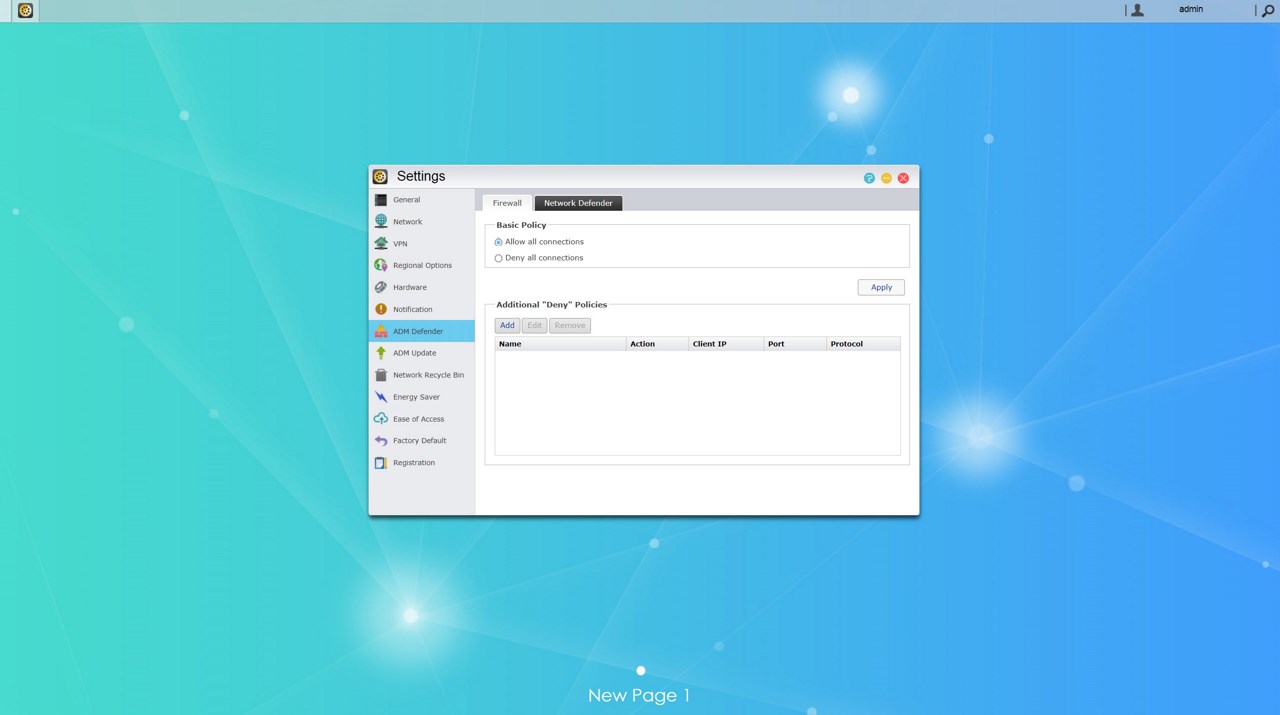Click the Energy Saver icon
The image size is (1280, 715).
[380, 397]
